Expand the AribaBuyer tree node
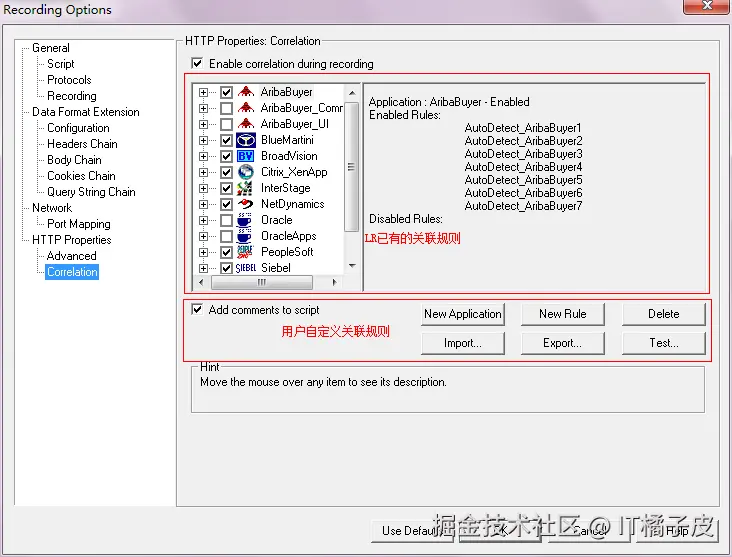Viewport: 732px width, 557px height. point(203,92)
